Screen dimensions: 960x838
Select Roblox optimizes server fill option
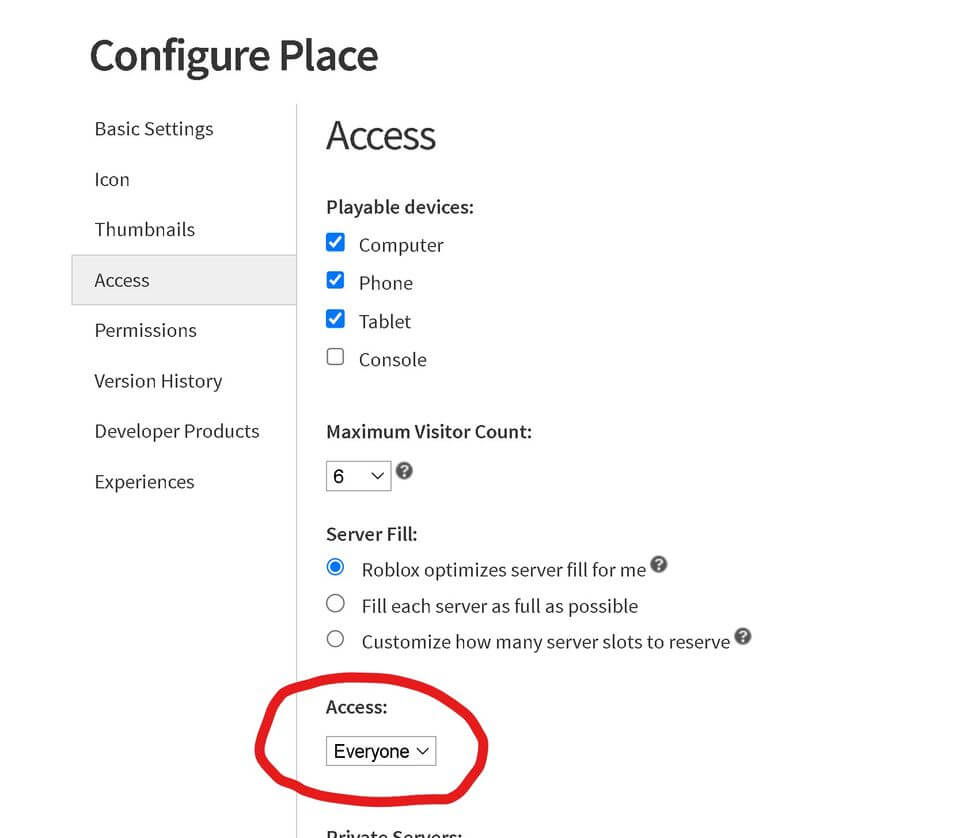(336, 568)
